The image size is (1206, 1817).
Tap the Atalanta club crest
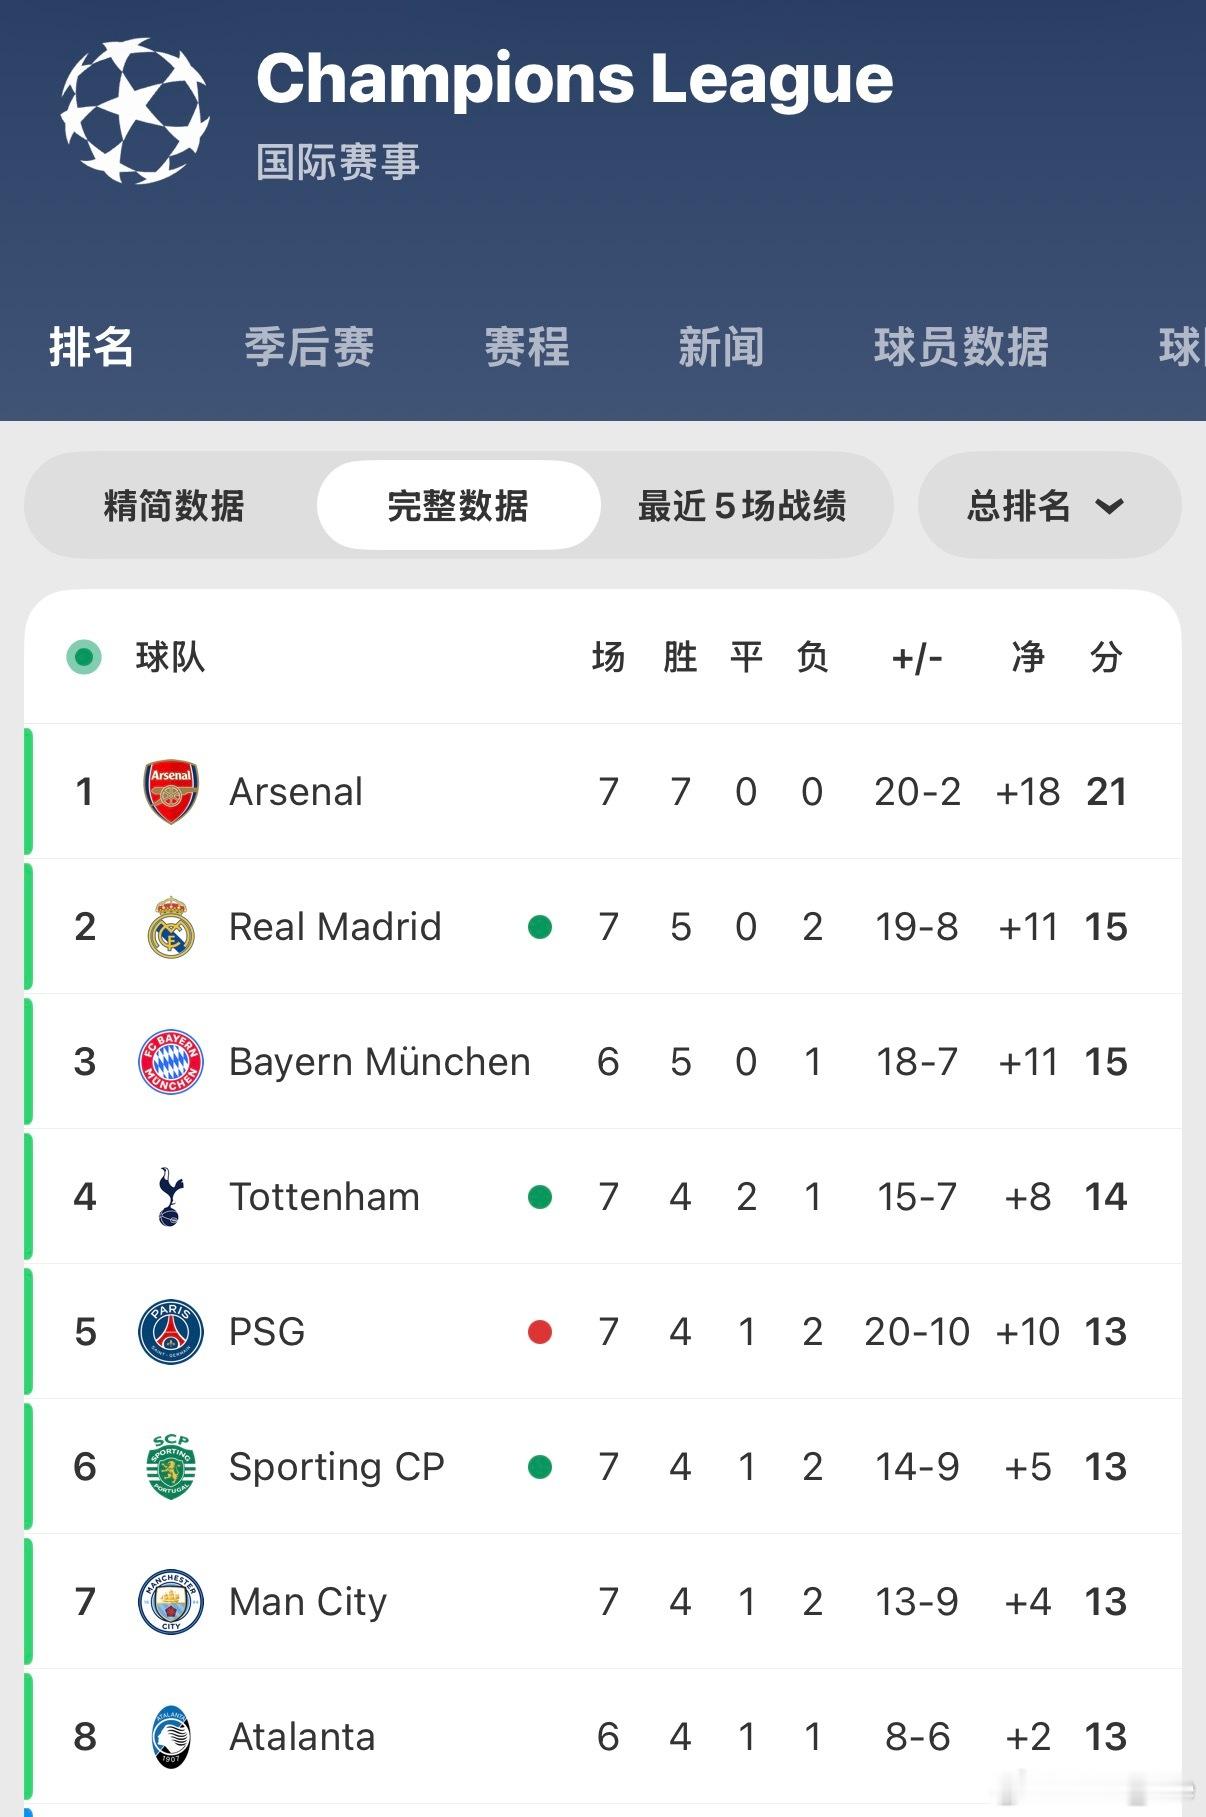tap(171, 1737)
